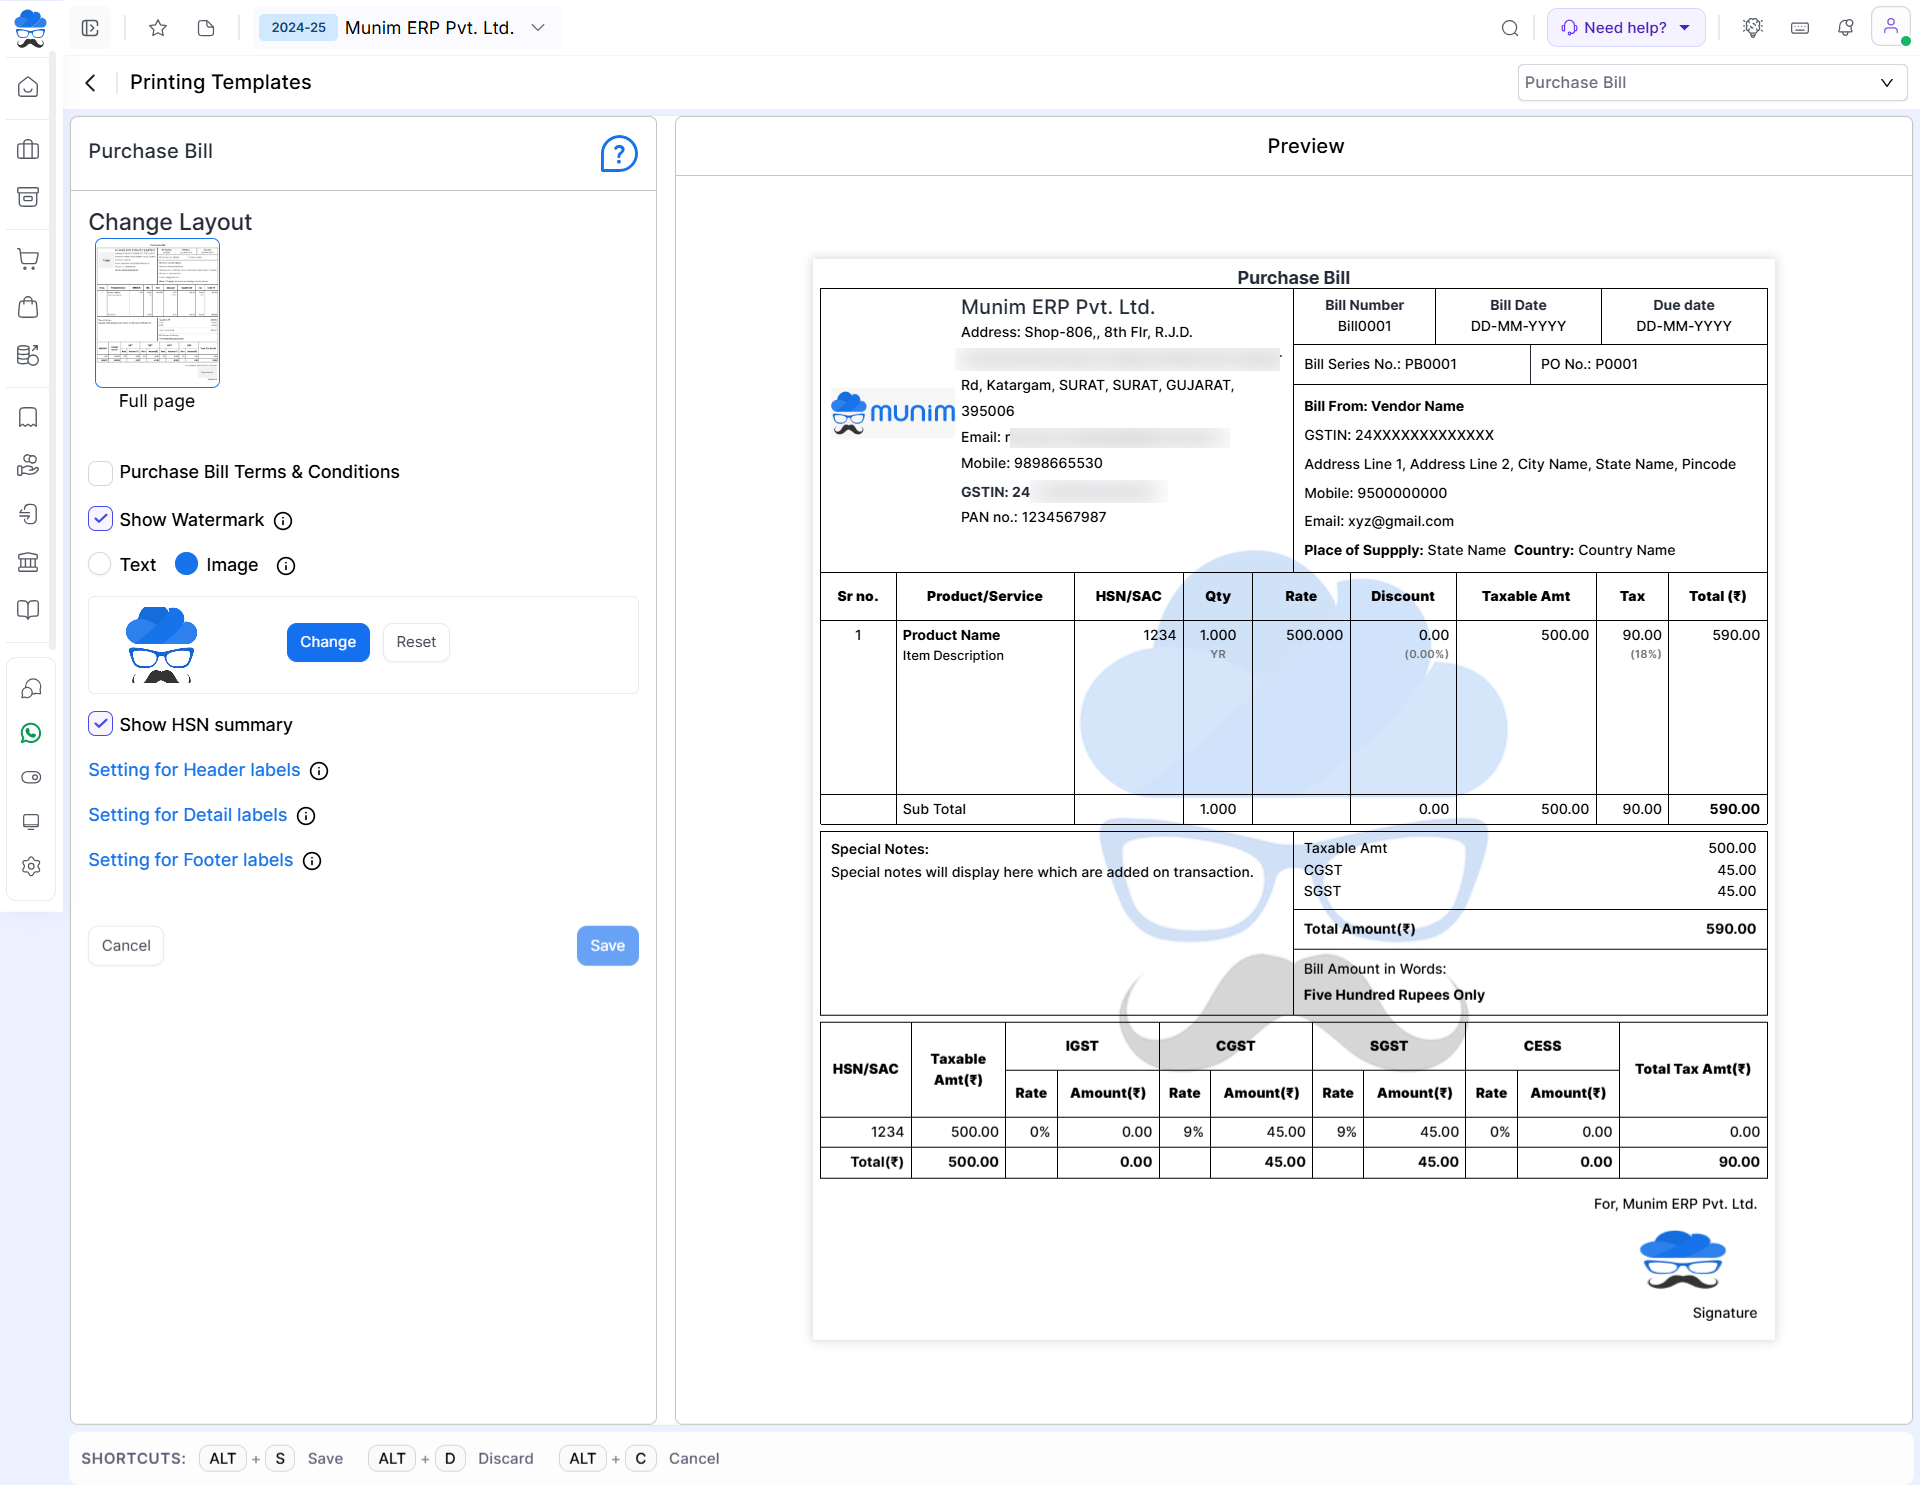Open the chat support icon in sidebar

(31, 689)
